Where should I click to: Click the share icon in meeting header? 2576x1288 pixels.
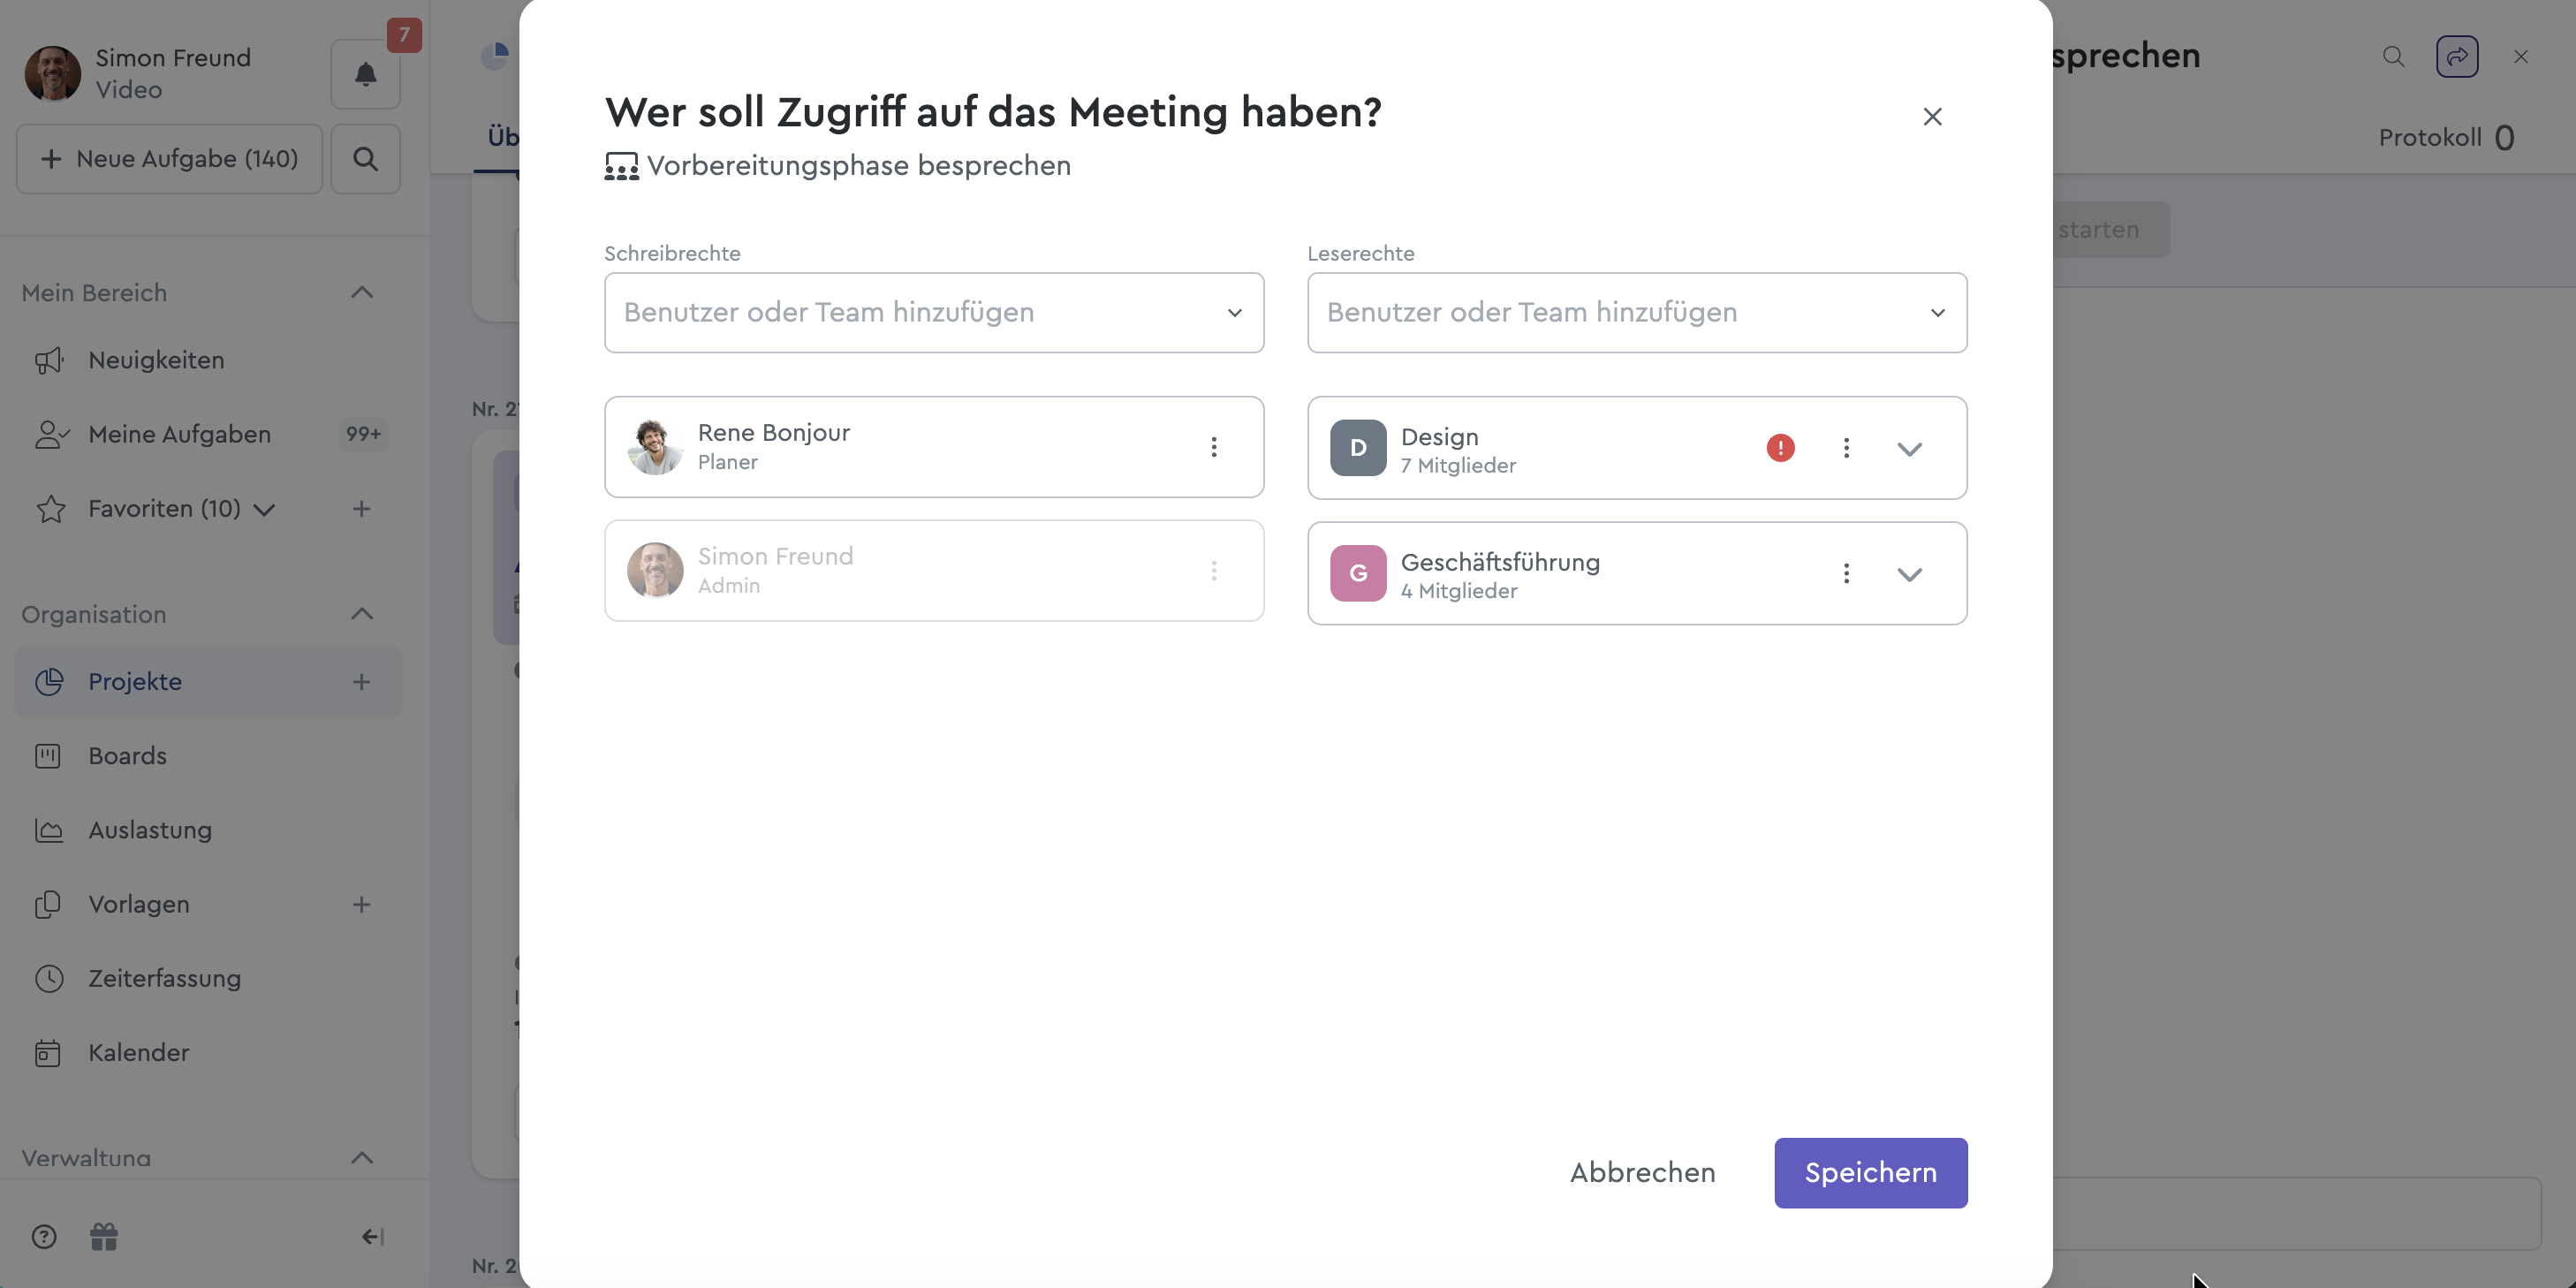pyautogui.click(x=2456, y=57)
